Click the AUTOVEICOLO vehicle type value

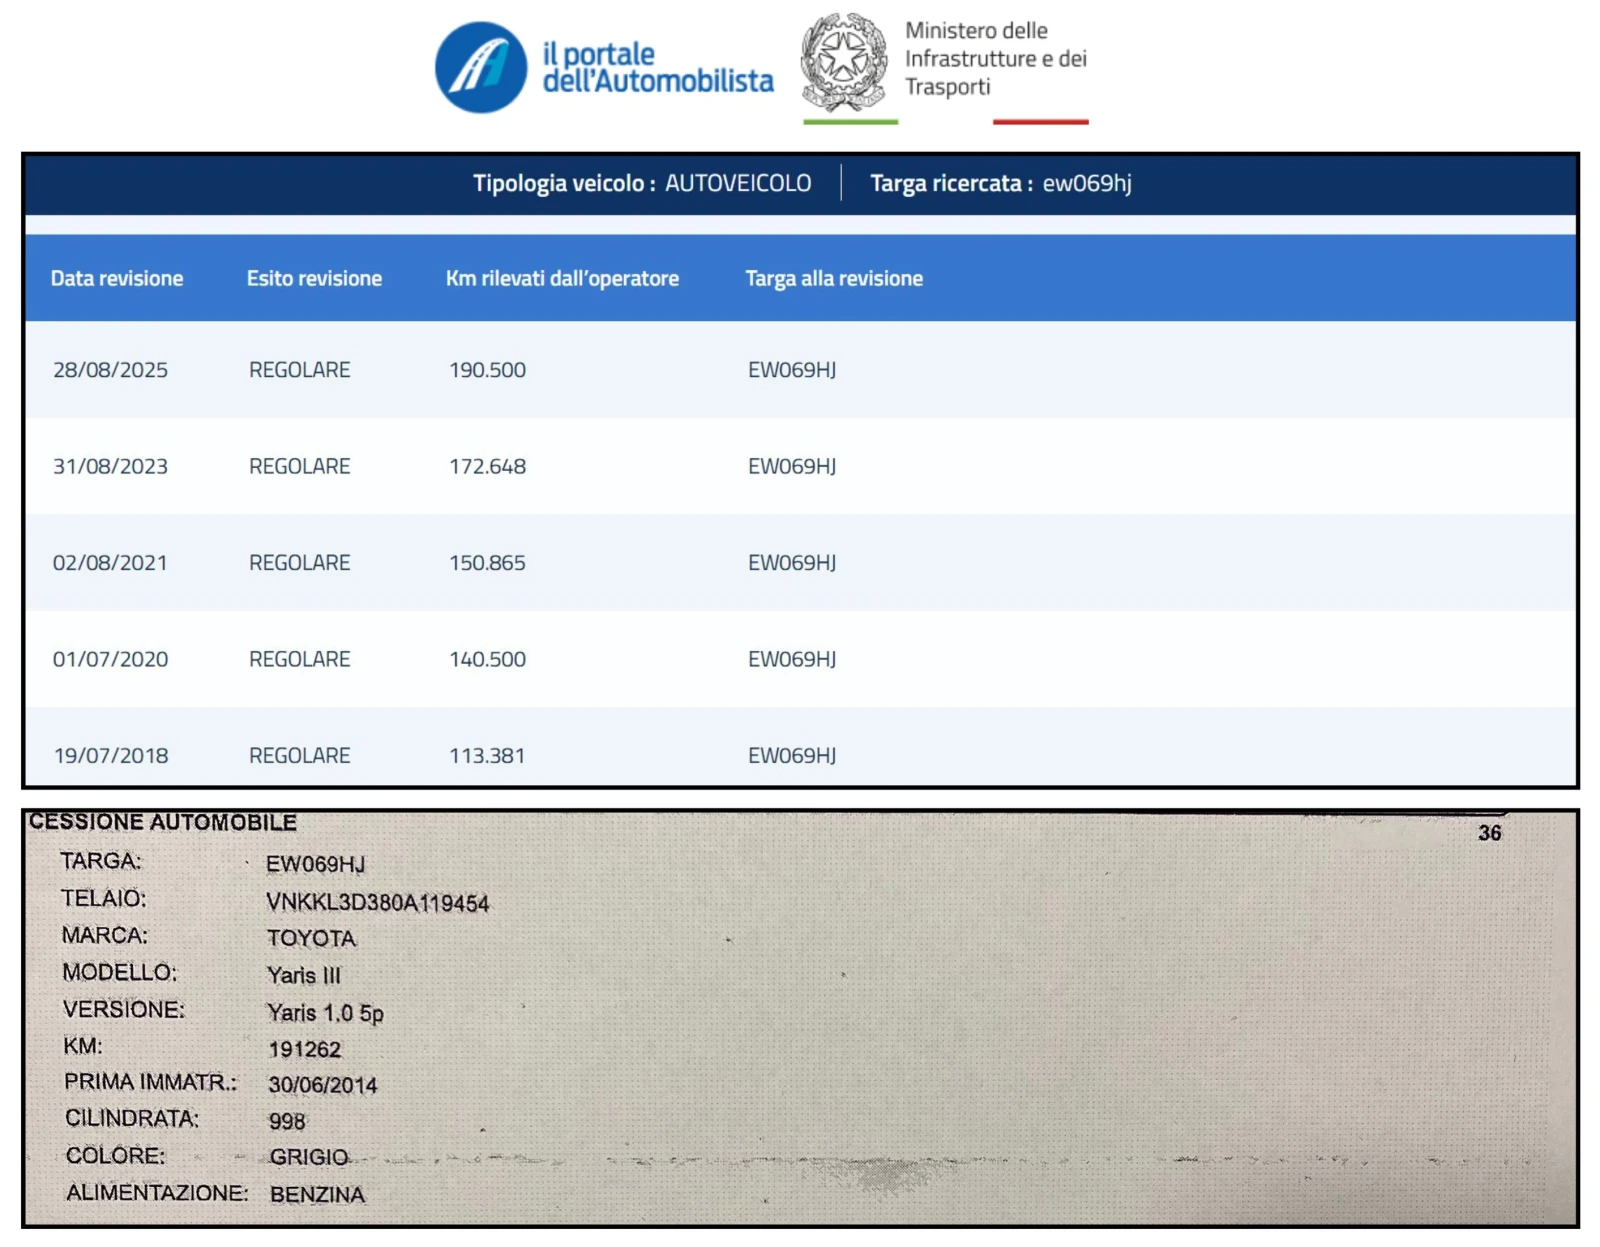coord(738,184)
